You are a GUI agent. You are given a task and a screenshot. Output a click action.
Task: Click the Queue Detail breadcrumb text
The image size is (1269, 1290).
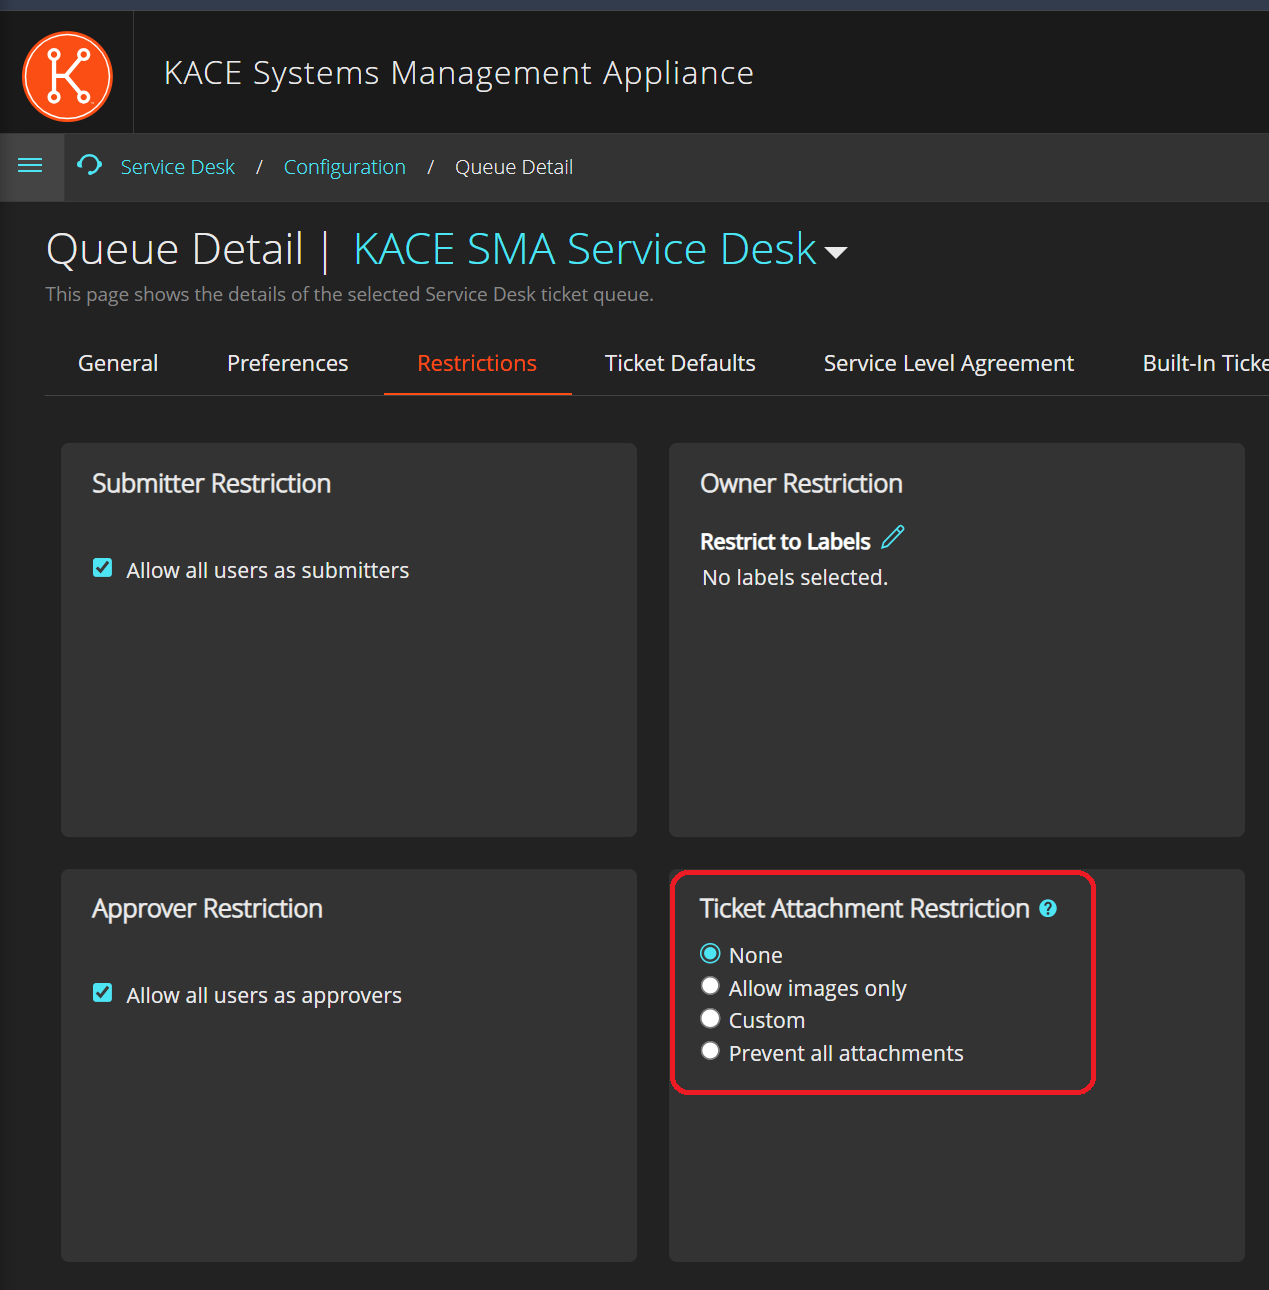click(514, 167)
